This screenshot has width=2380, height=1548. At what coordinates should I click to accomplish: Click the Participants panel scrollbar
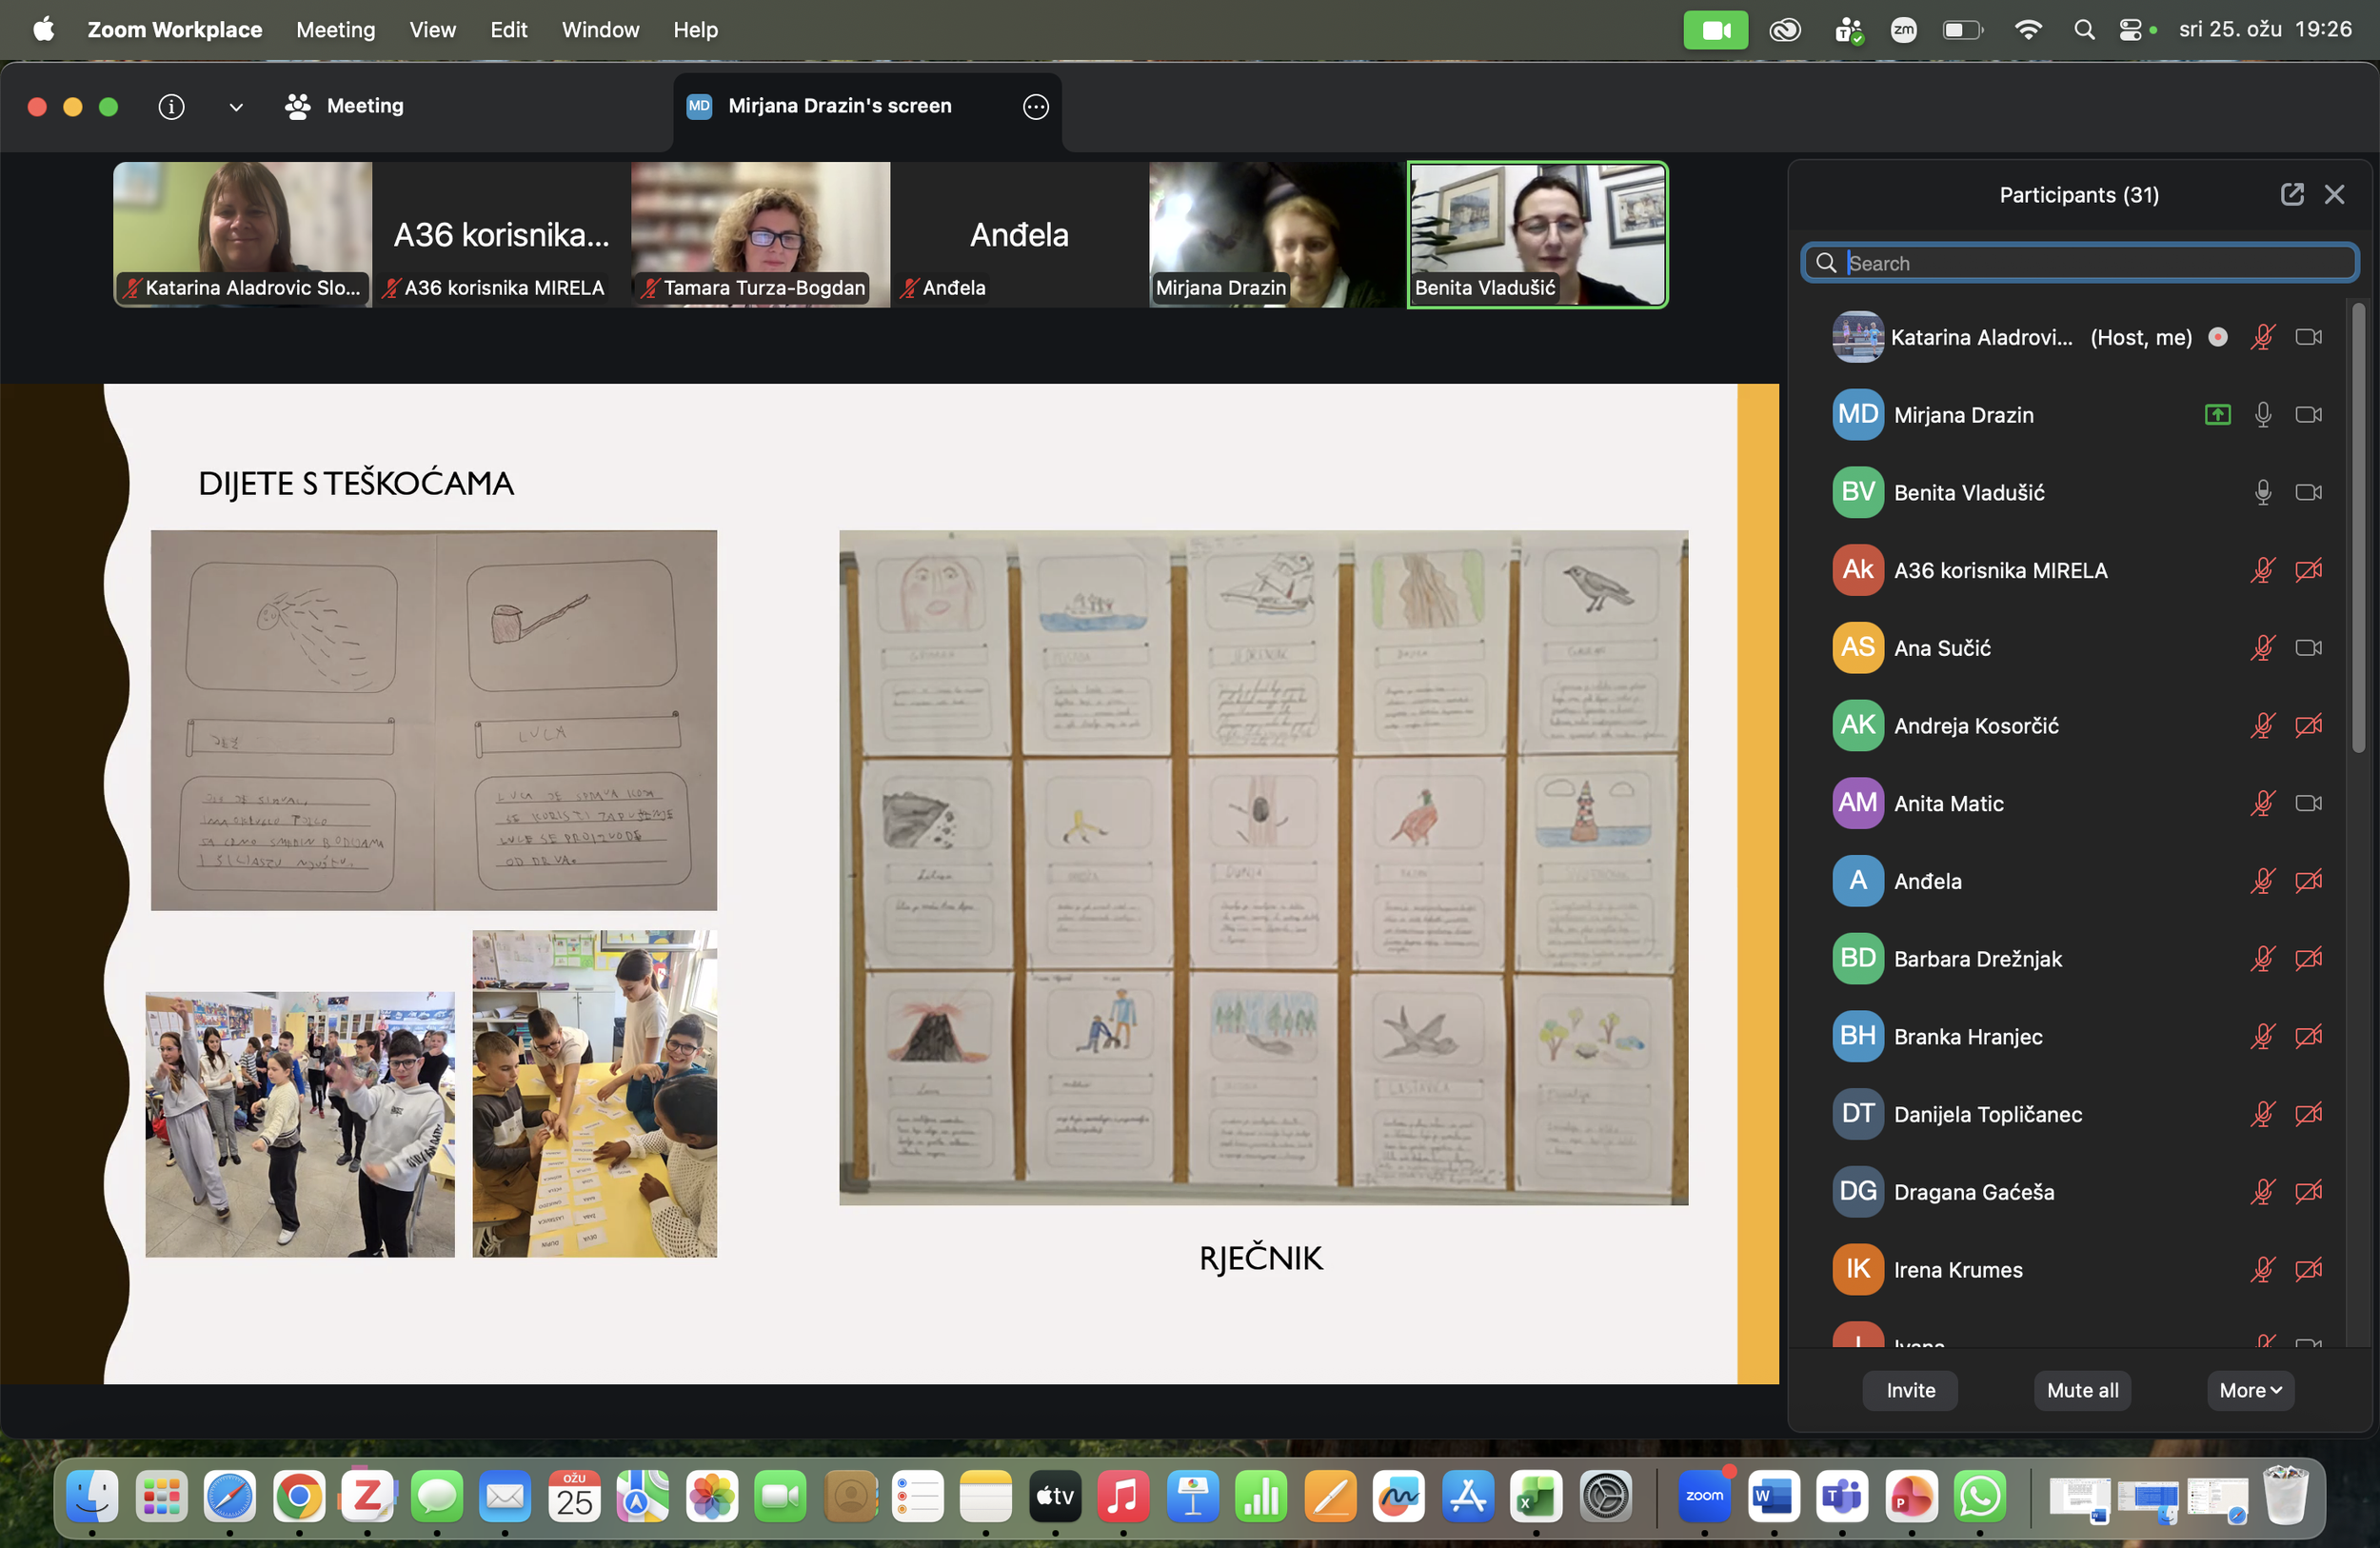coord(2358,528)
